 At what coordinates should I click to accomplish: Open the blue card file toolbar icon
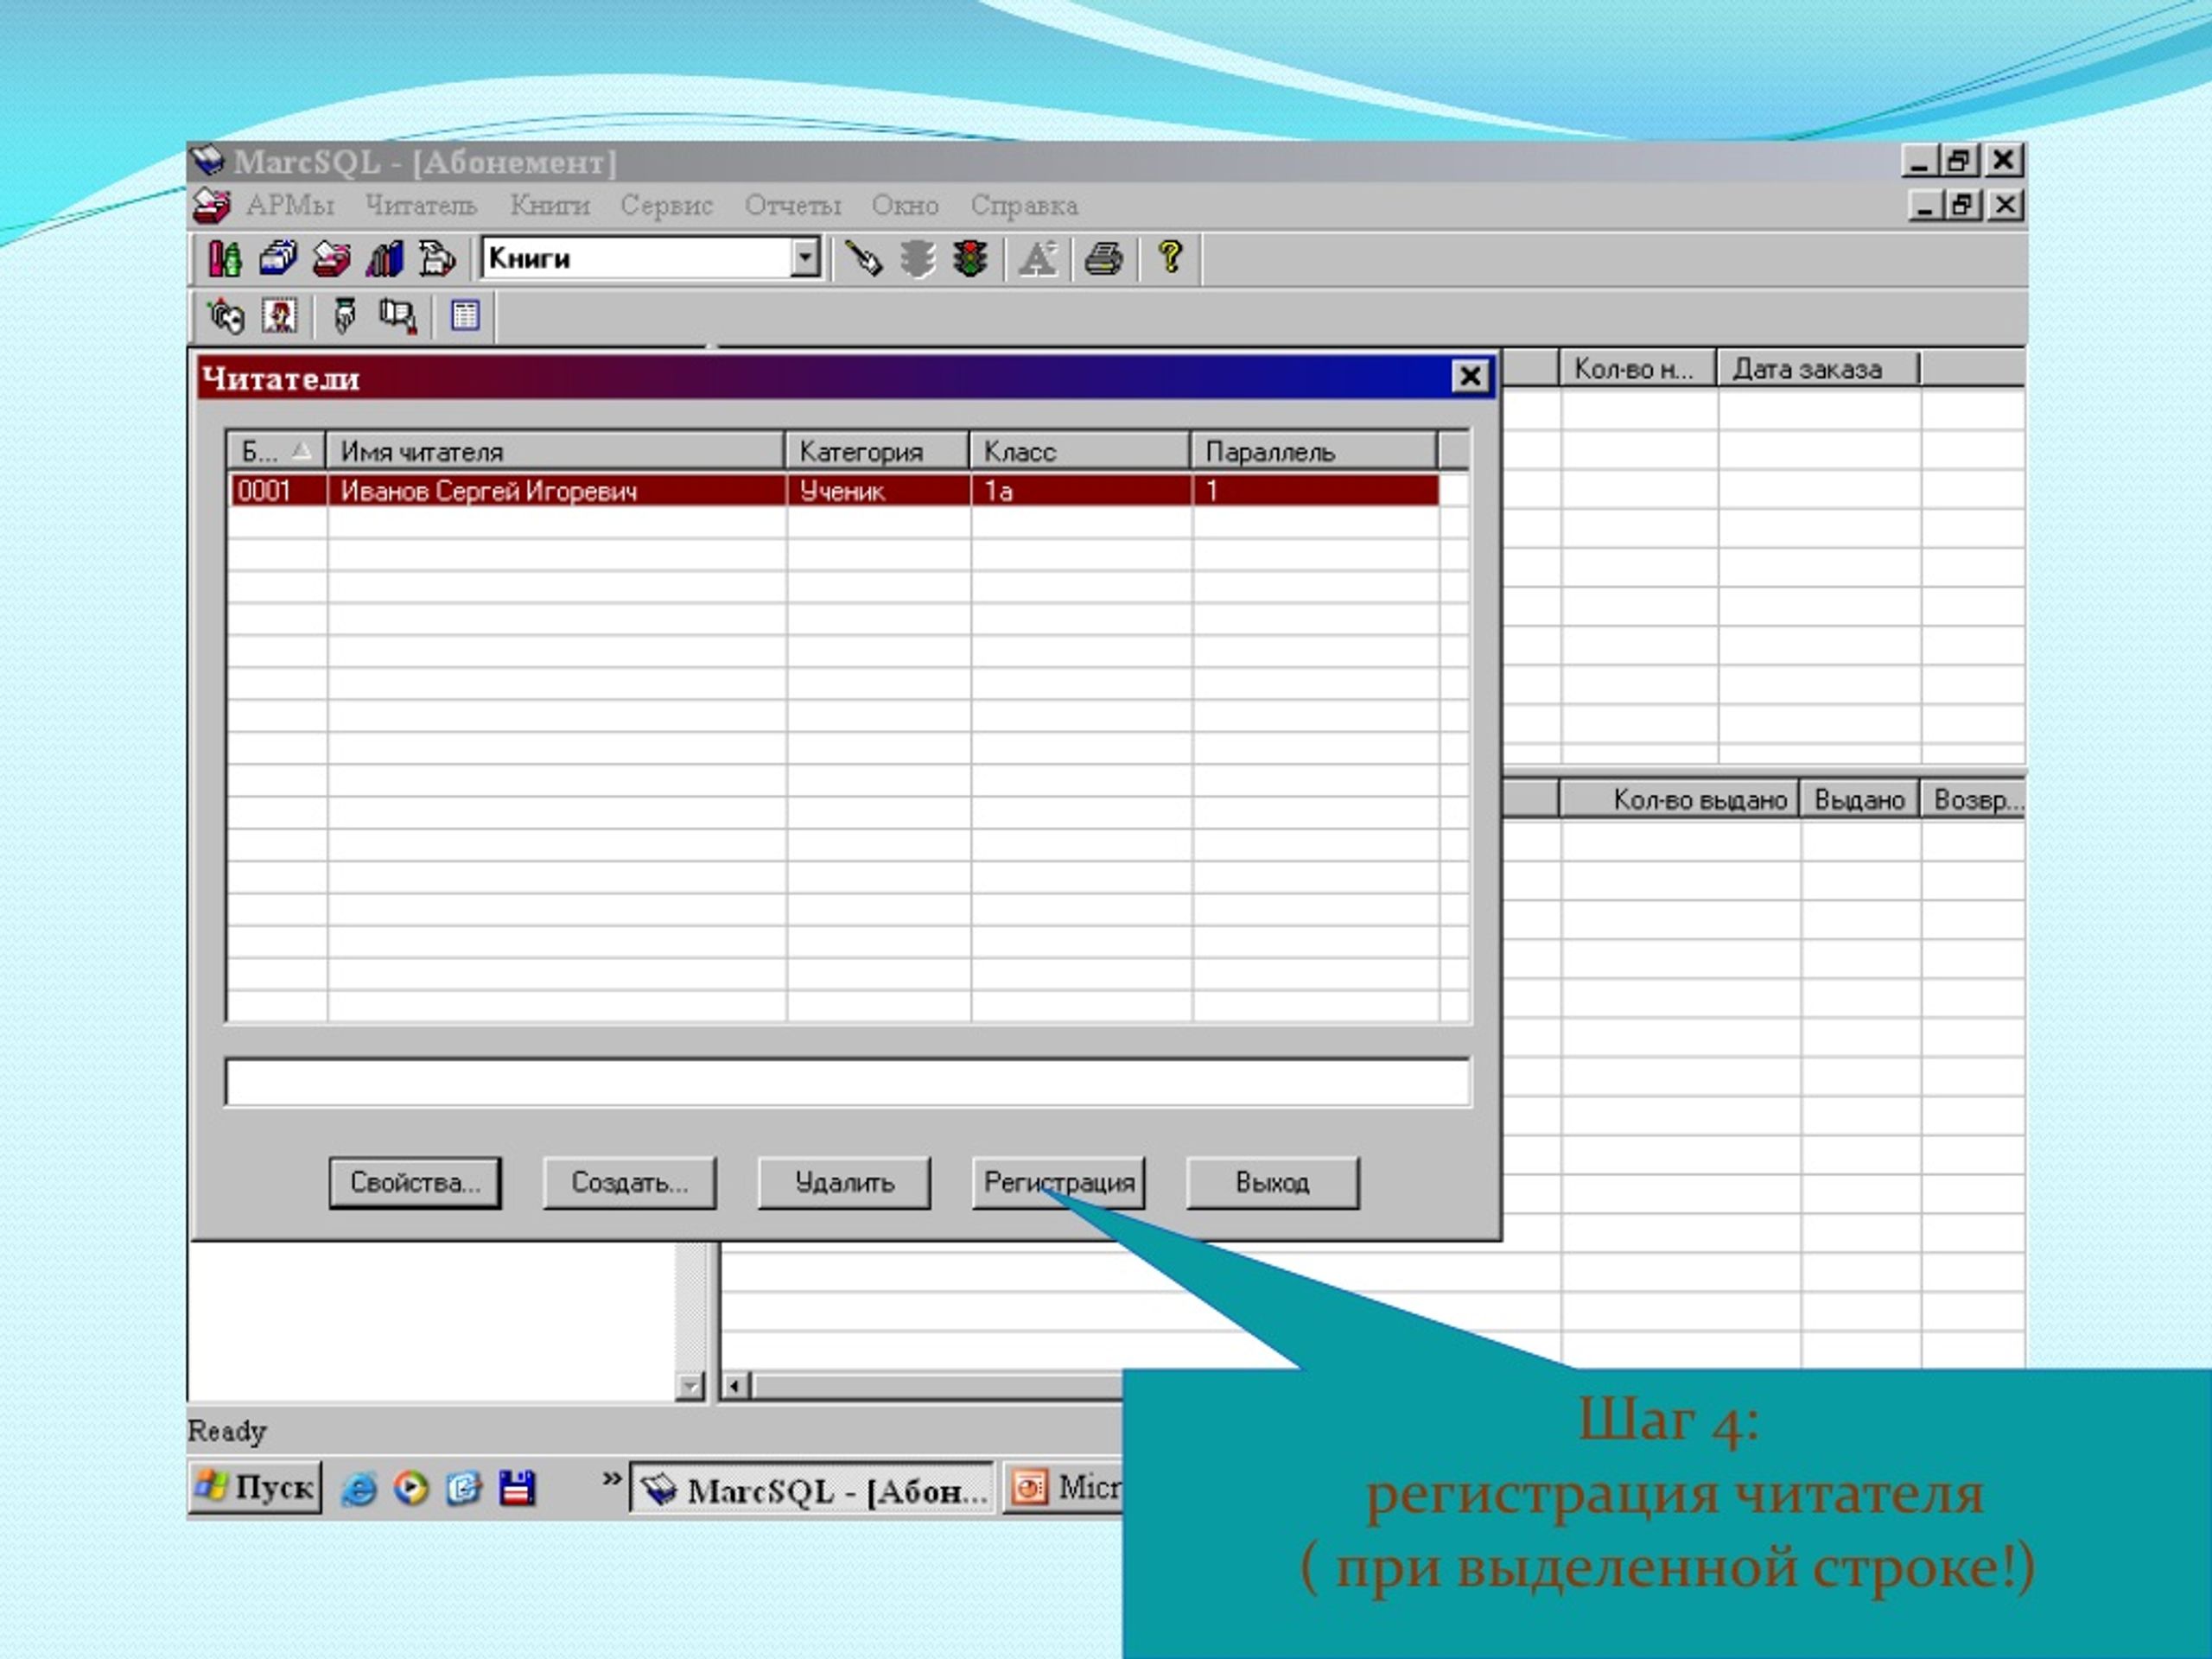point(278,259)
